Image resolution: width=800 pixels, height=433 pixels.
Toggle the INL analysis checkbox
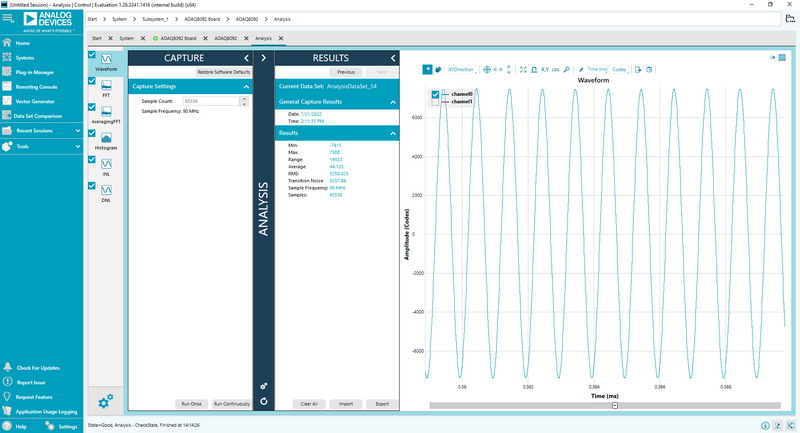click(x=93, y=161)
